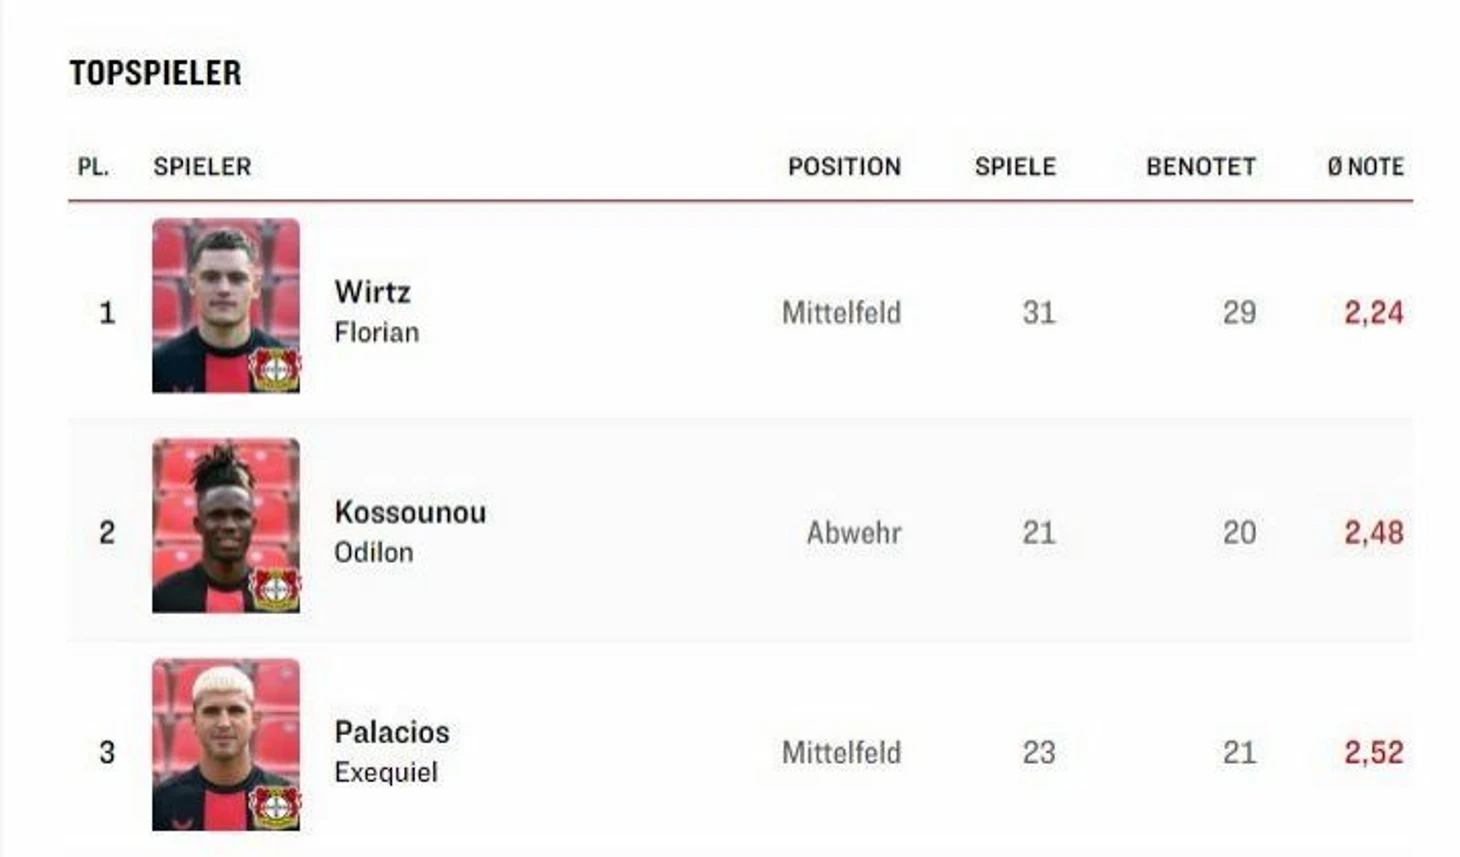
Task: Open the Kossounou player name link
Action: pos(410,512)
